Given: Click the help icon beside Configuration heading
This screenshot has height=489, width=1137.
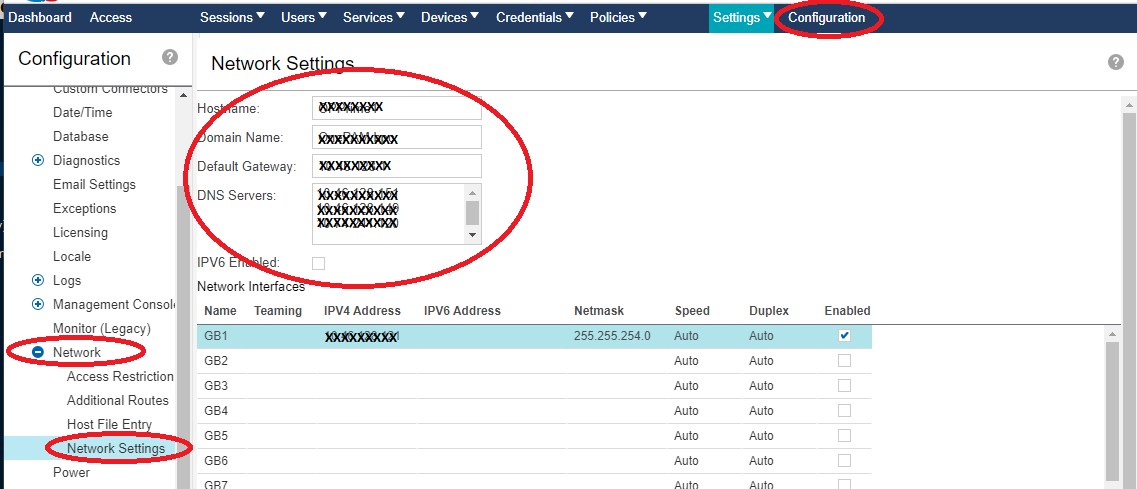Looking at the screenshot, I should point(170,58).
